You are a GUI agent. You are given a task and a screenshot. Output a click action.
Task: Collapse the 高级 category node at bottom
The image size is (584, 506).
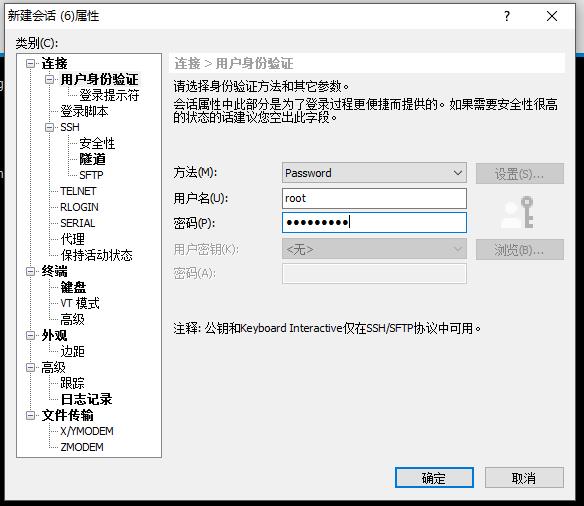pos(31,367)
